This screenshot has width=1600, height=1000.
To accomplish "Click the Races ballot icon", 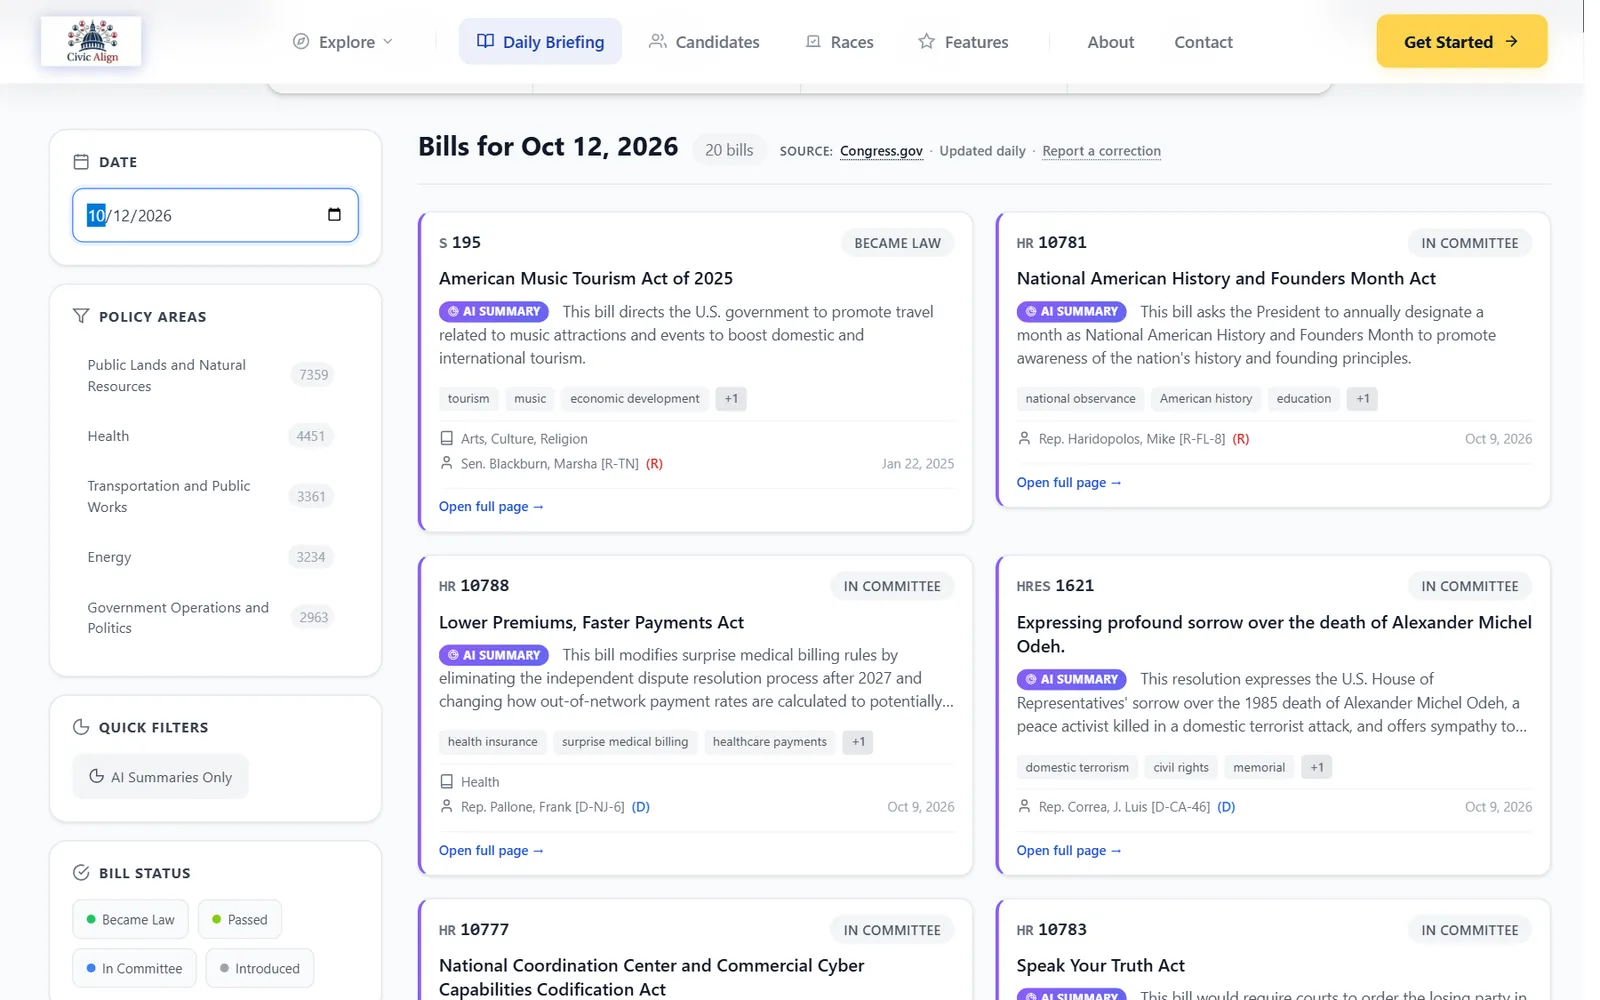I will point(813,41).
